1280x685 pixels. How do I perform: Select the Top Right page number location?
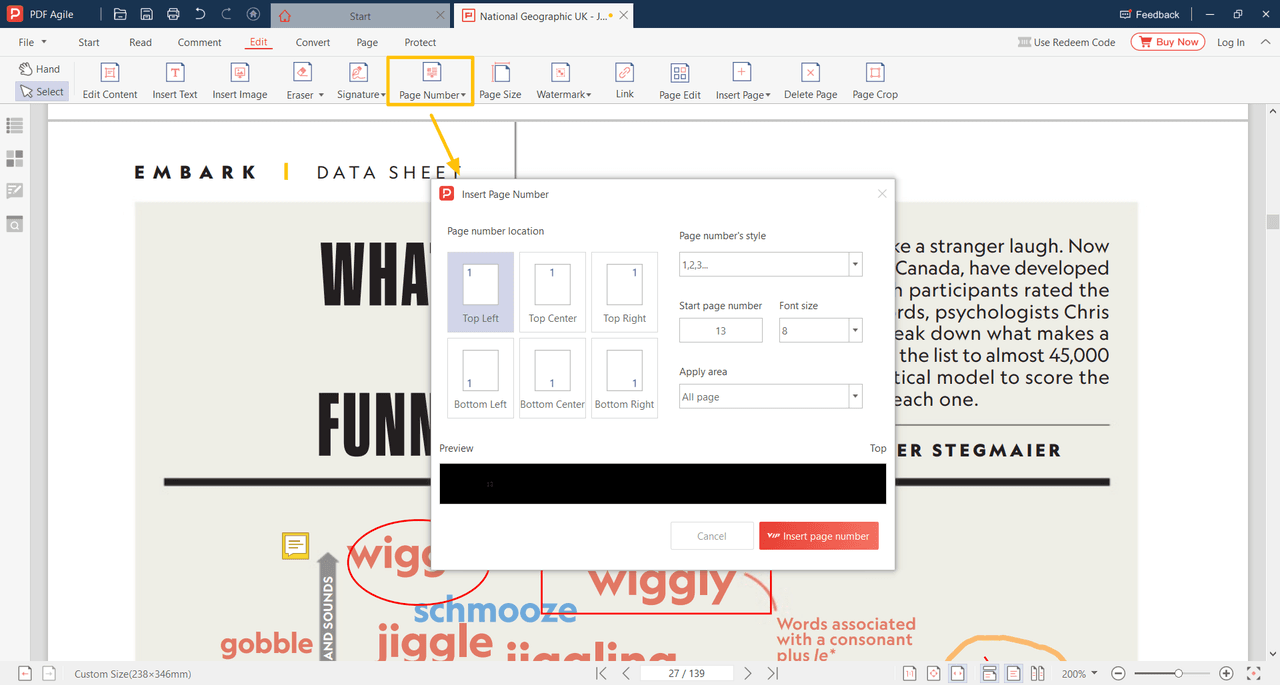coord(624,291)
